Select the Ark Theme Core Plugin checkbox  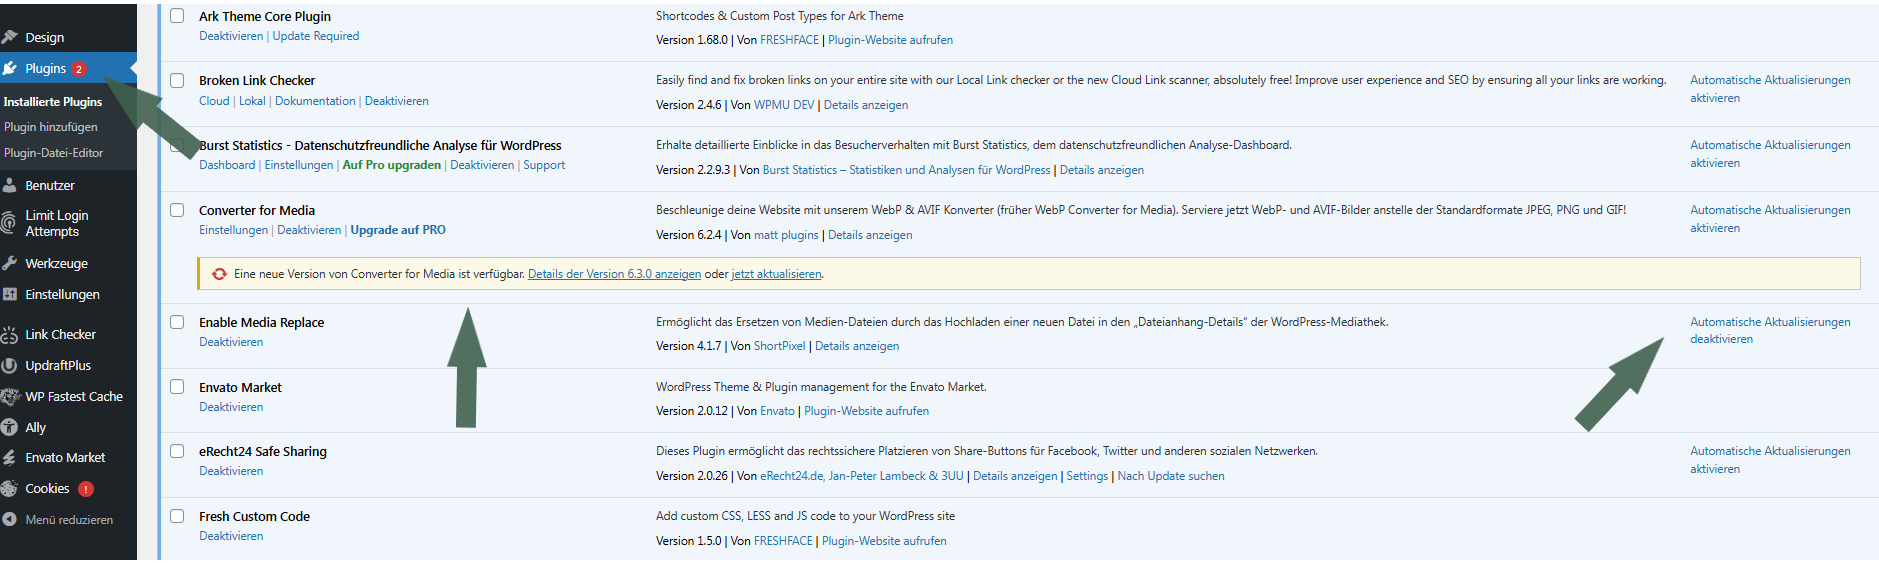point(177,16)
